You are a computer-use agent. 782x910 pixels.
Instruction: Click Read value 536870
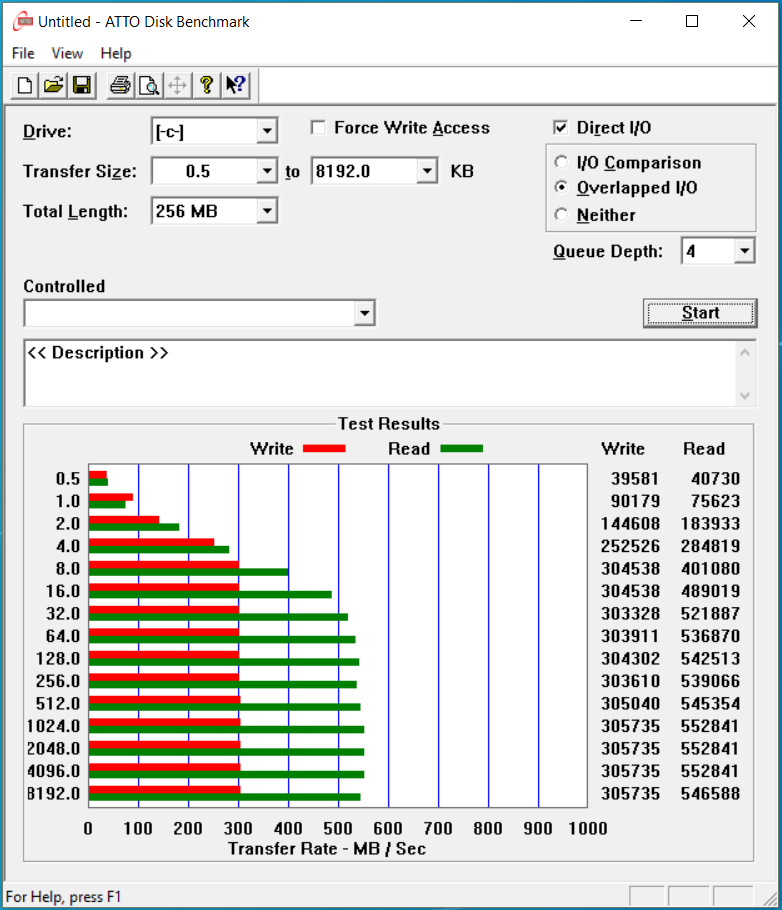click(711, 636)
